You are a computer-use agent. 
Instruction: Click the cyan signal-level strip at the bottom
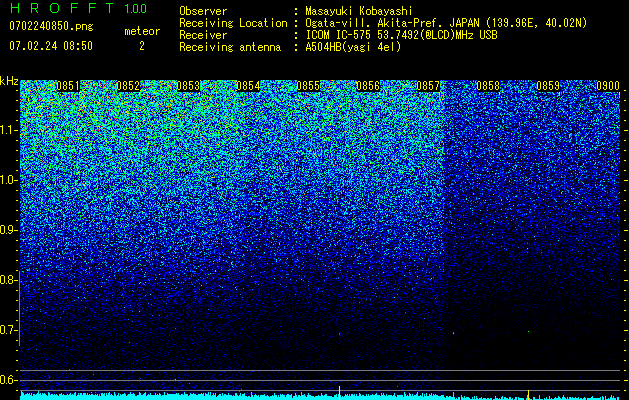pyautogui.click(x=320, y=397)
